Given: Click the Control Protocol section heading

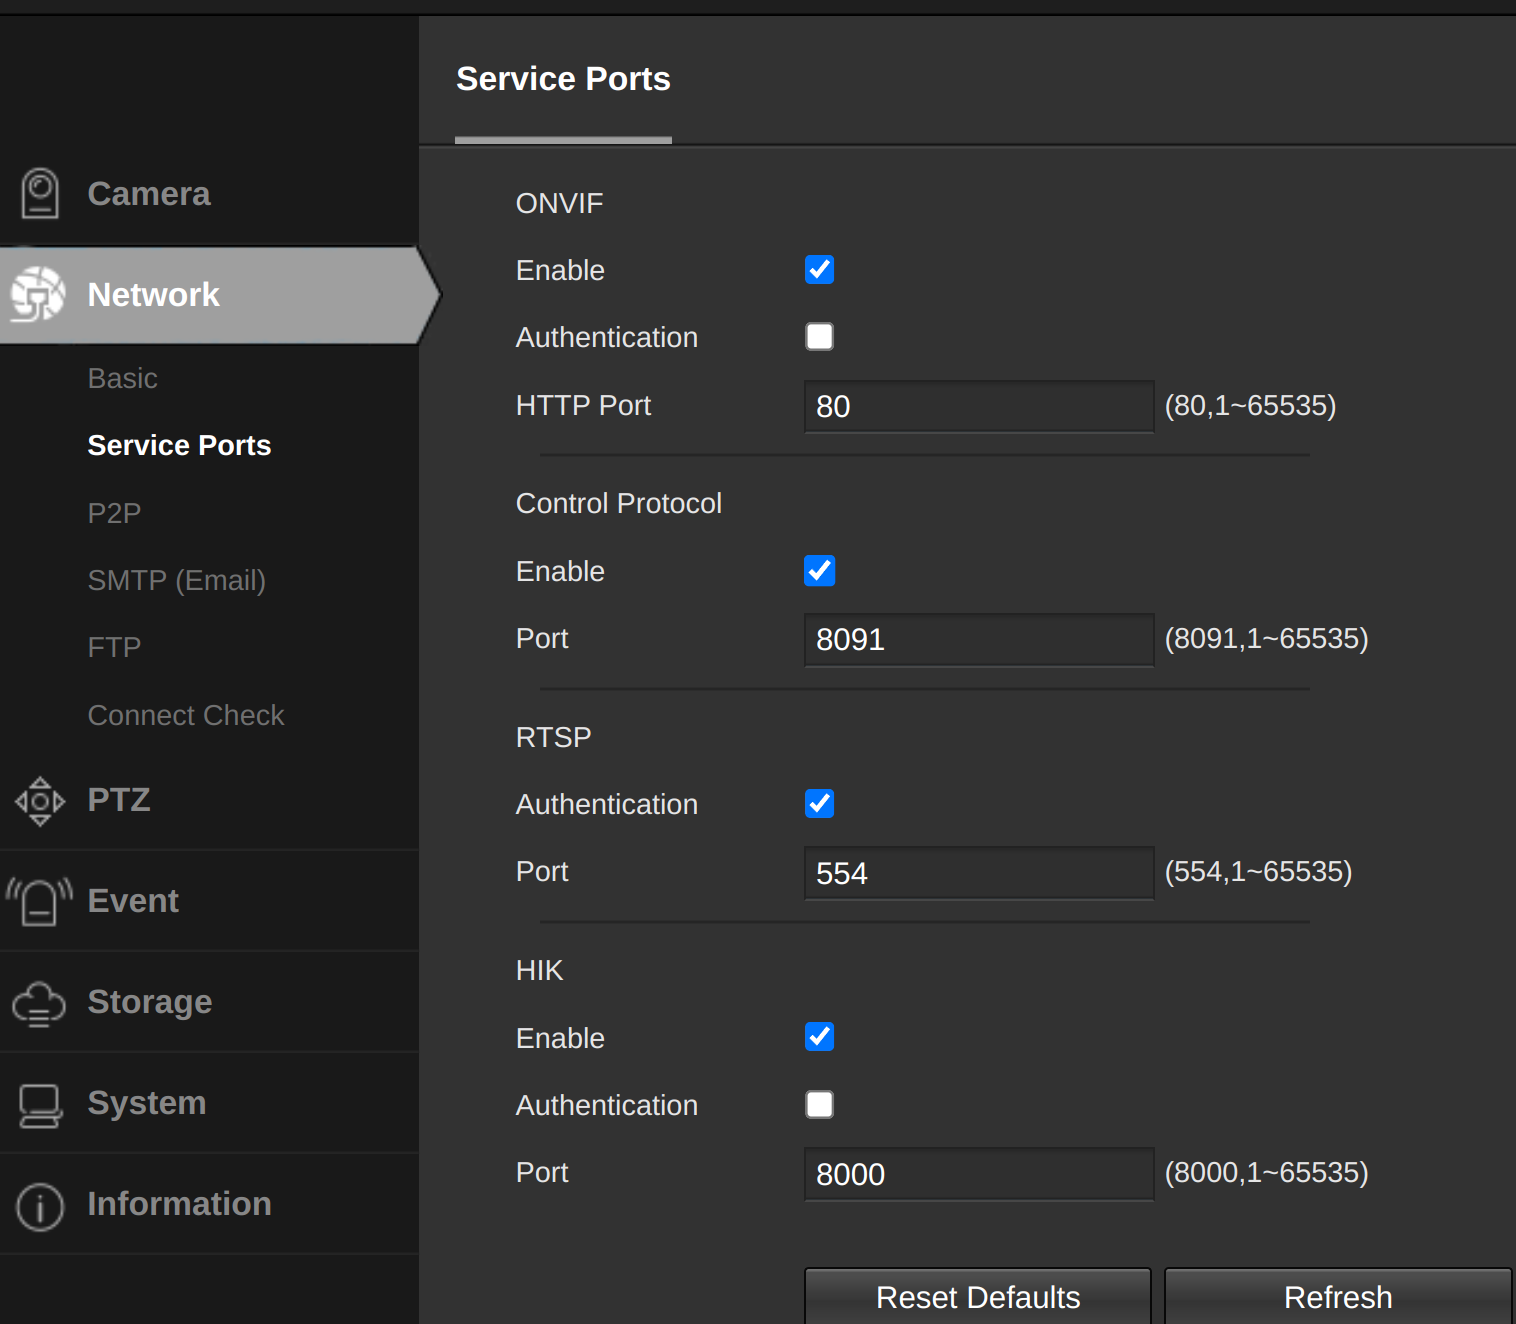Looking at the screenshot, I should point(619,503).
